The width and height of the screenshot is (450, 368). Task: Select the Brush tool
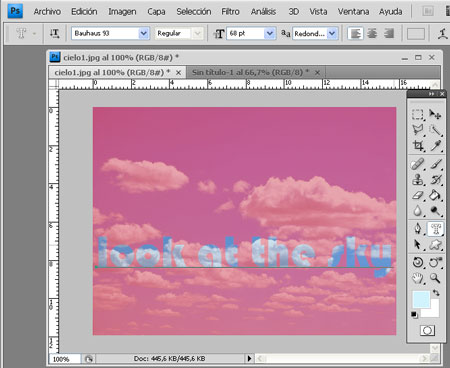click(435, 164)
